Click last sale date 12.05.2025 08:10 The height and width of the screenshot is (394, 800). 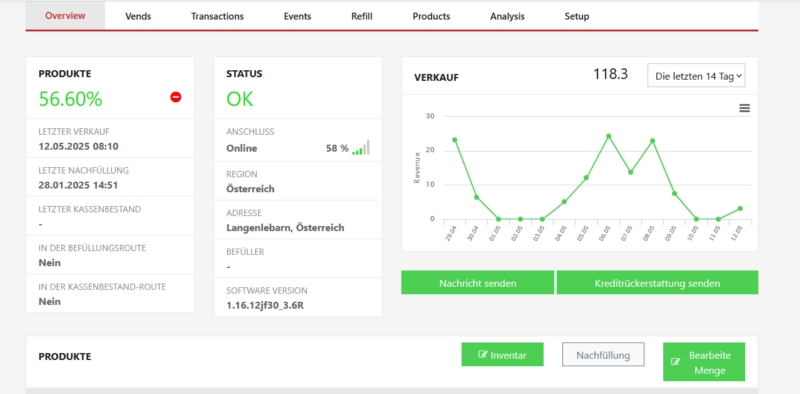coord(79,146)
